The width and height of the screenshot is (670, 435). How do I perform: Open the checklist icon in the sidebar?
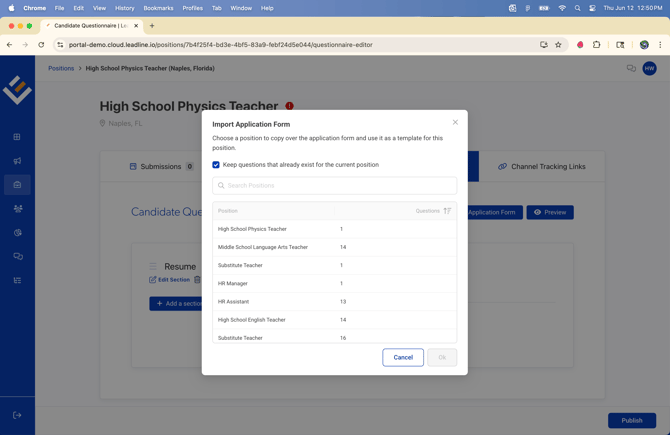click(17, 281)
